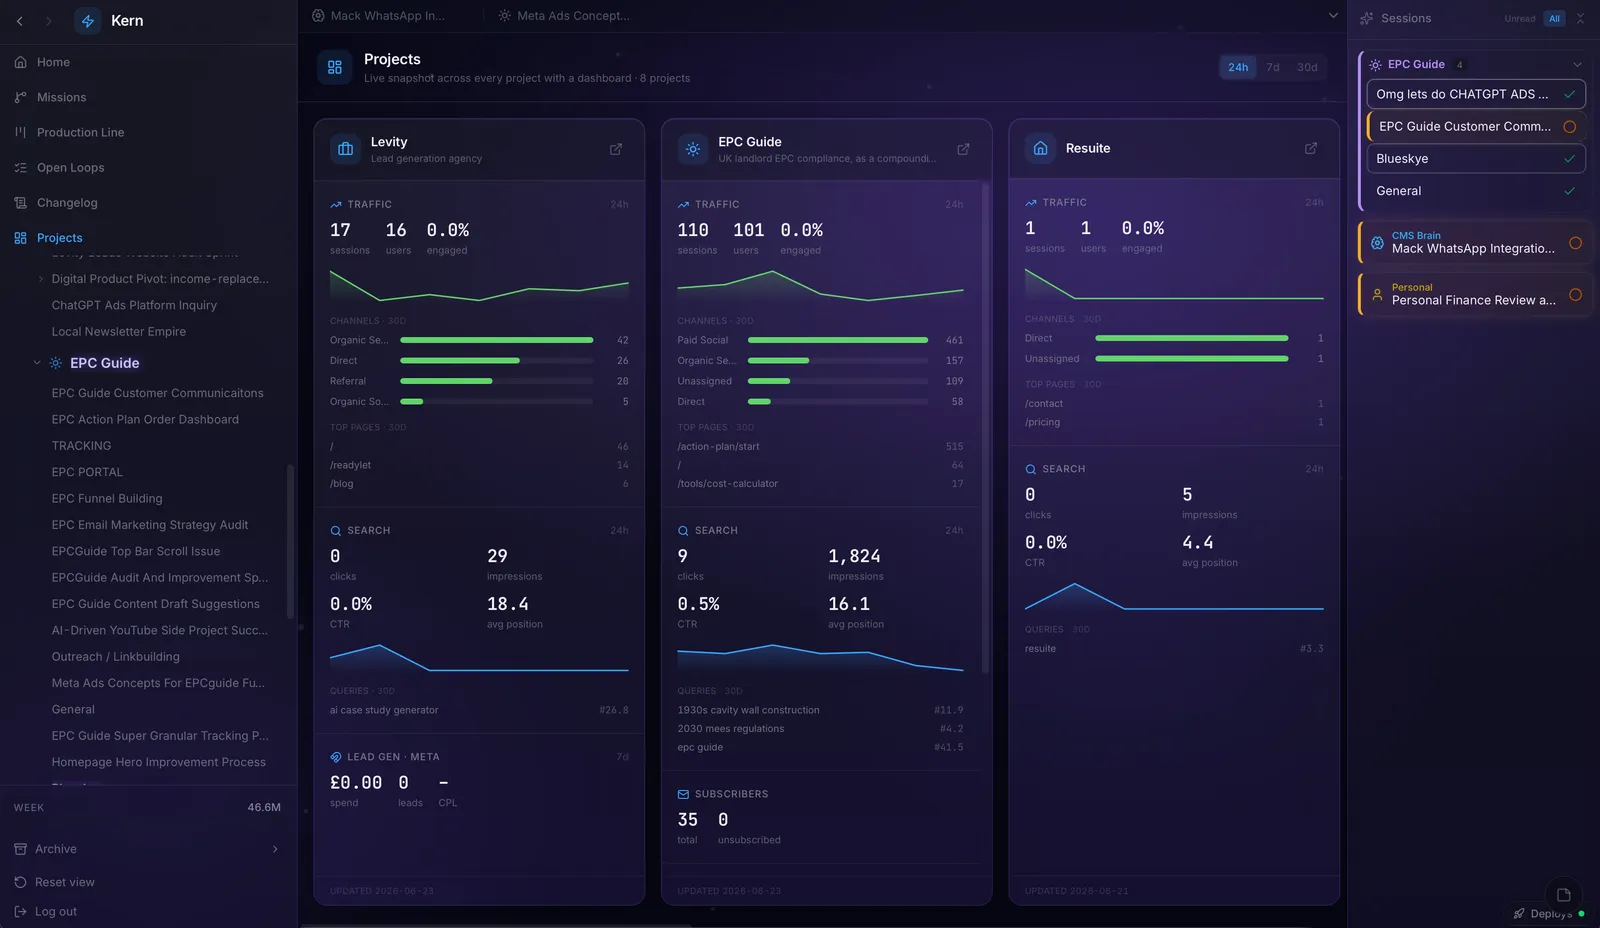Select the 30d time range
Image resolution: width=1600 pixels, height=928 pixels.
(x=1307, y=67)
